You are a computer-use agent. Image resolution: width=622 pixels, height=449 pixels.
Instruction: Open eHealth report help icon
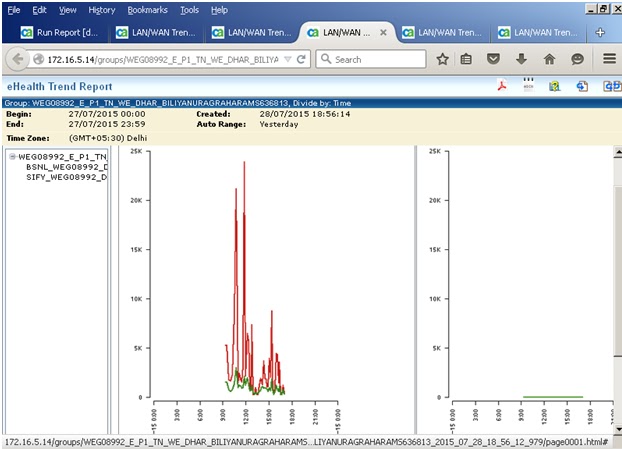click(x=554, y=86)
